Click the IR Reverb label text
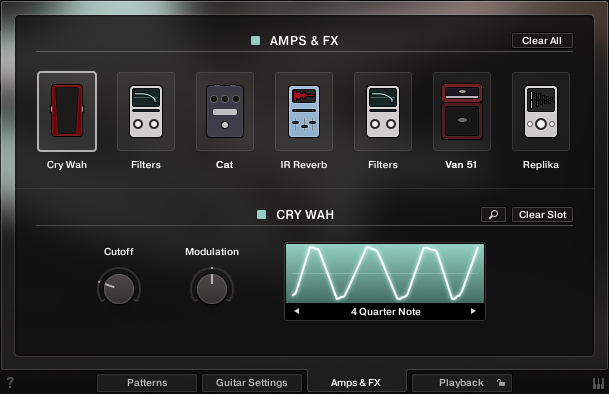Image resolution: width=609 pixels, height=394 pixels. (x=304, y=165)
